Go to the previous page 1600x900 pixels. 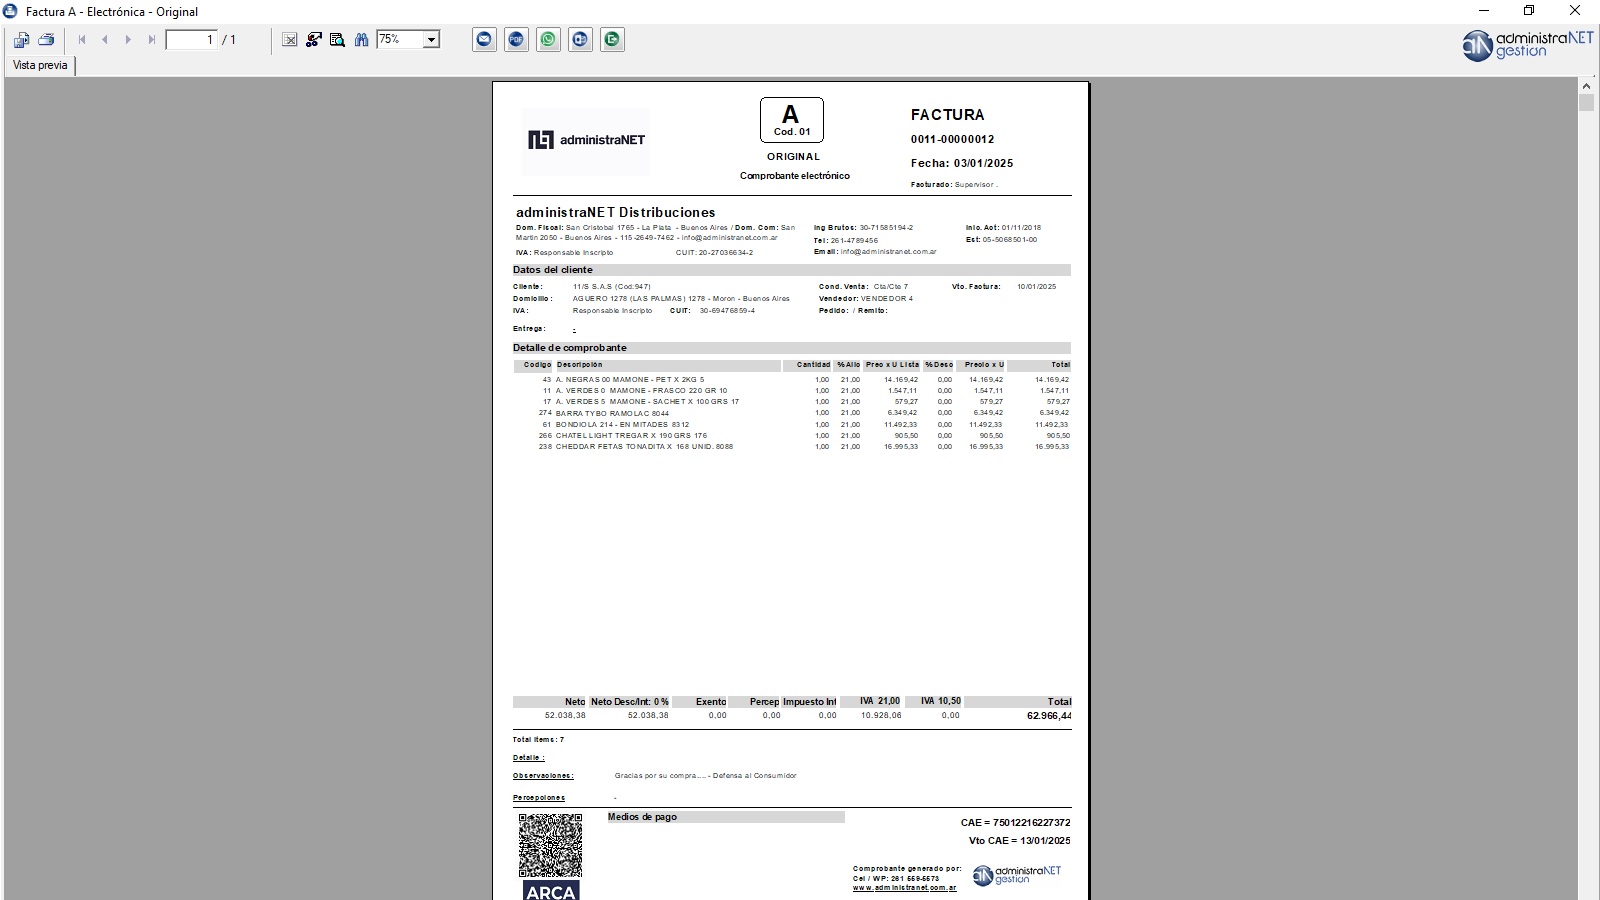pos(105,40)
